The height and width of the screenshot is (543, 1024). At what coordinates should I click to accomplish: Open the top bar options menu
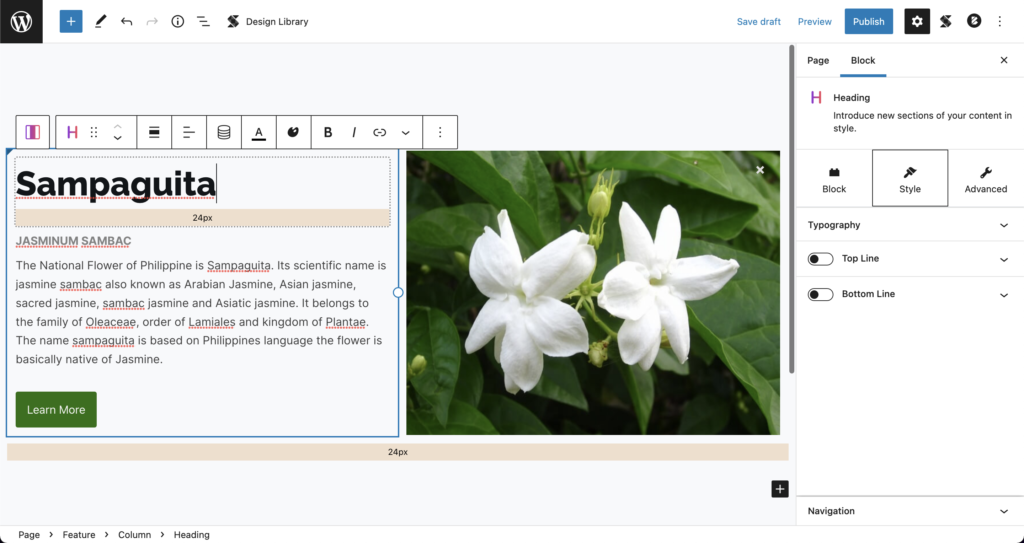click(1000, 22)
